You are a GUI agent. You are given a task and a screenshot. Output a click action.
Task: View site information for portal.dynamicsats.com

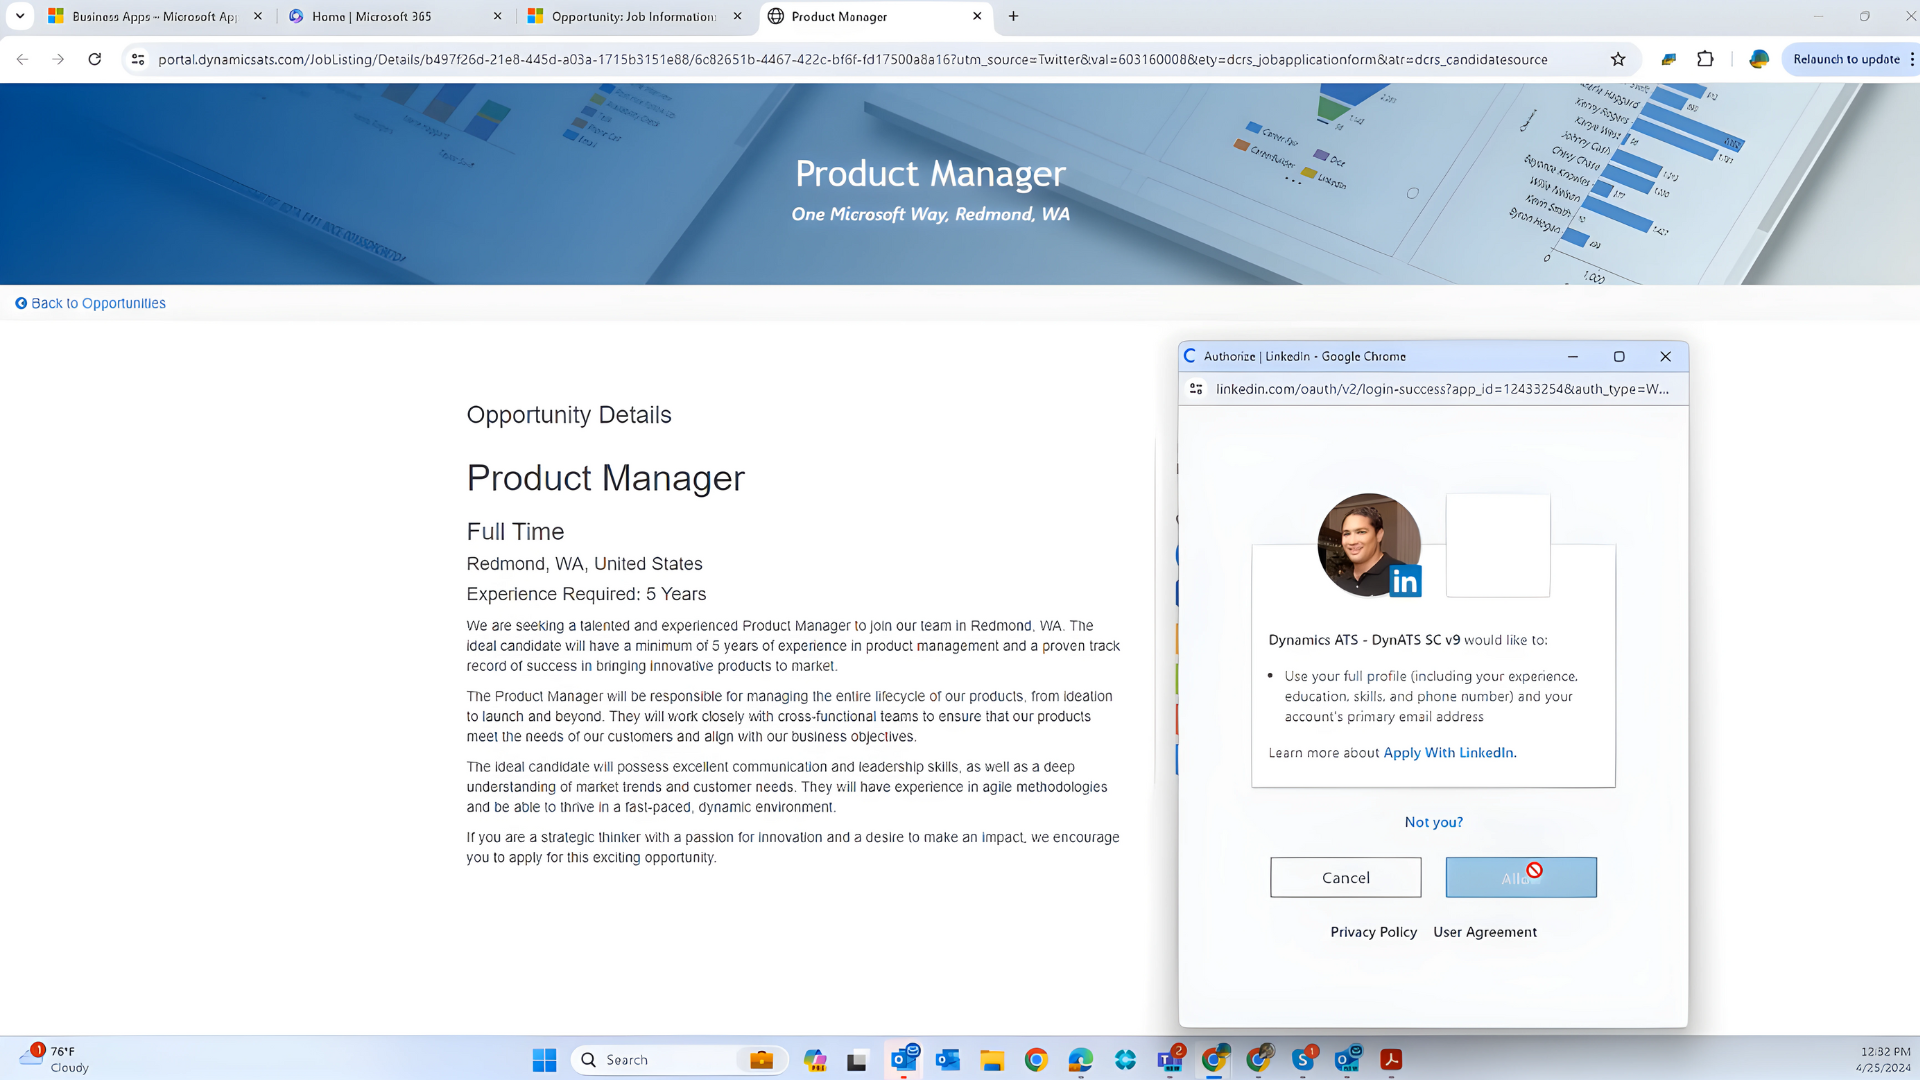(138, 59)
